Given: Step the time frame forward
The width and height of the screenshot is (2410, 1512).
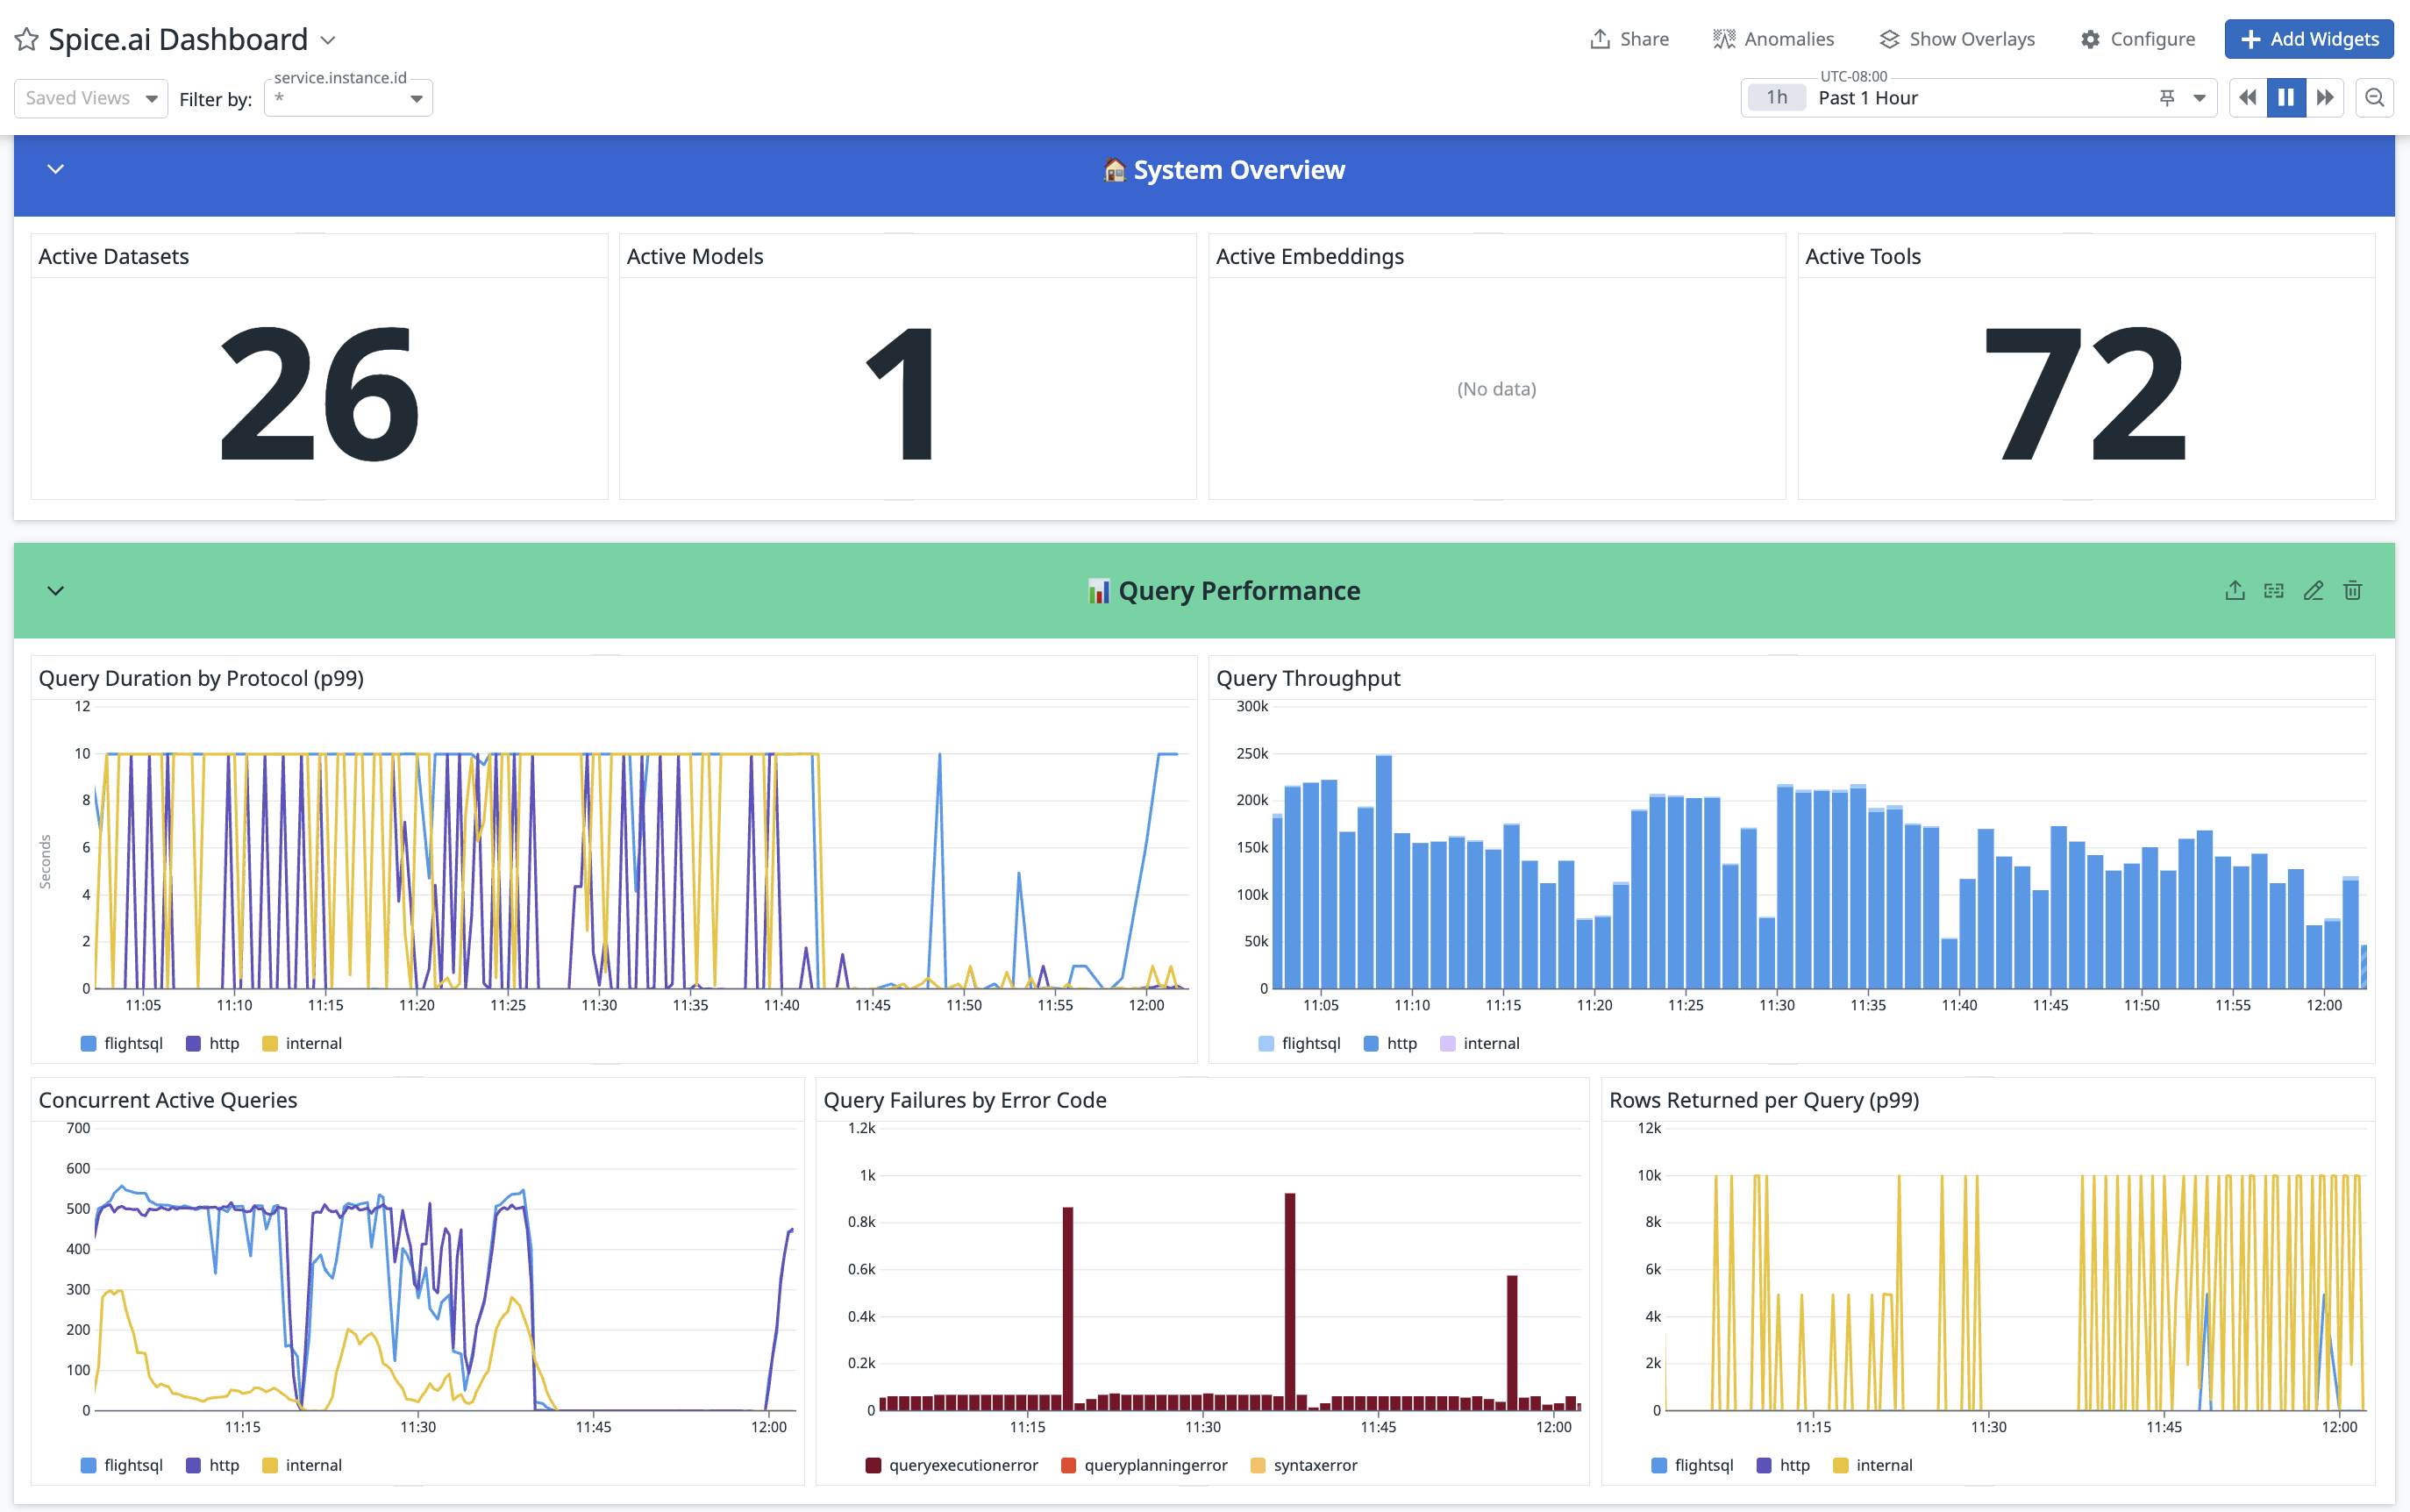Looking at the screenshot, I should [x=2325, y=98].
